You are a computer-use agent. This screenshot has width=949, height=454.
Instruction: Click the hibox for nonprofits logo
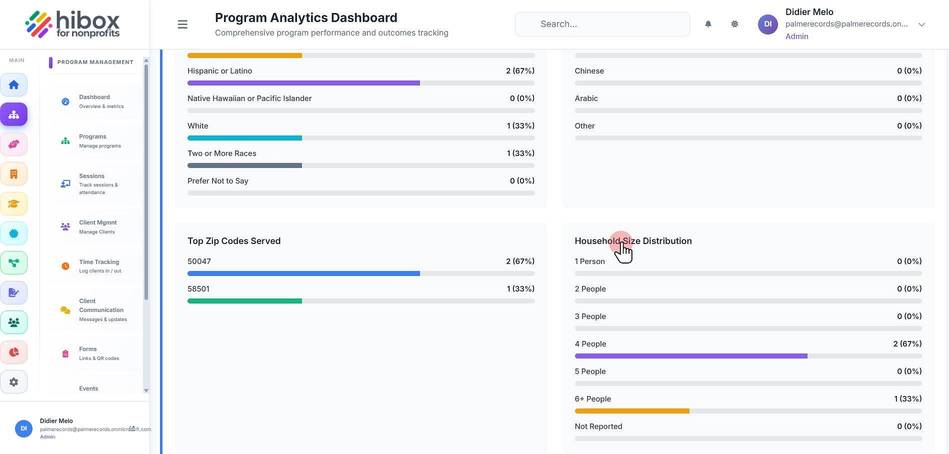click(73, 24)
